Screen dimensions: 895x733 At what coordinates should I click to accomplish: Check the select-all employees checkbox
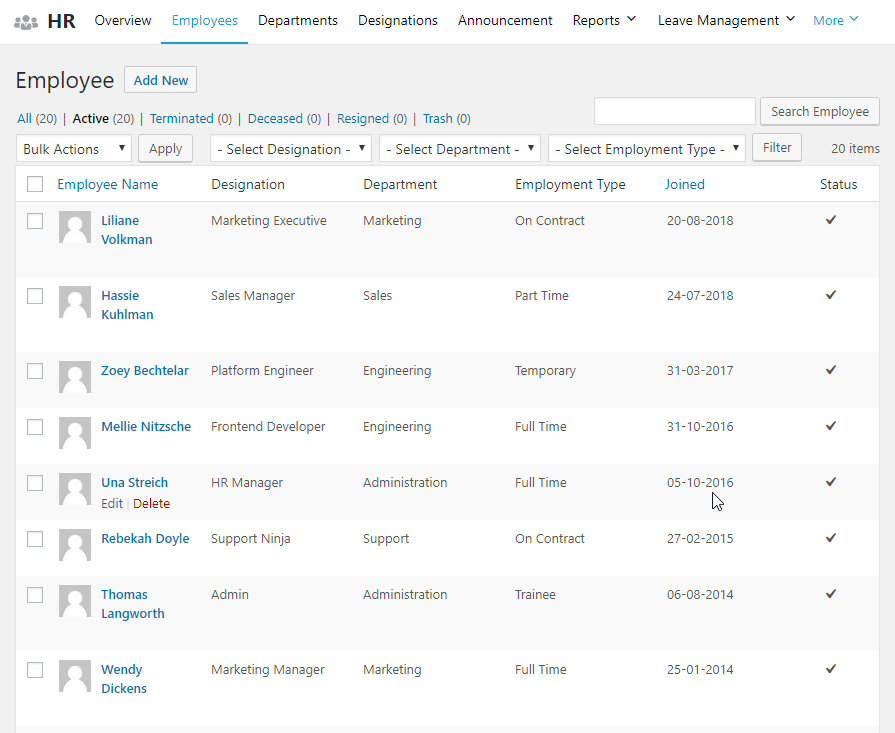click(x=35, y=184)
